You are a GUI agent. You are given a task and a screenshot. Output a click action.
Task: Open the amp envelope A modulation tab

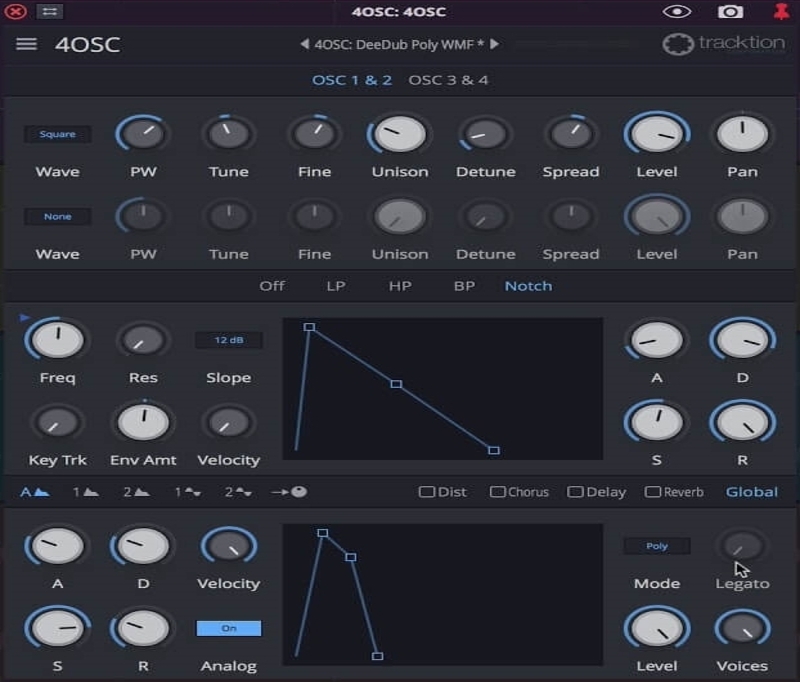click(35, 492)
